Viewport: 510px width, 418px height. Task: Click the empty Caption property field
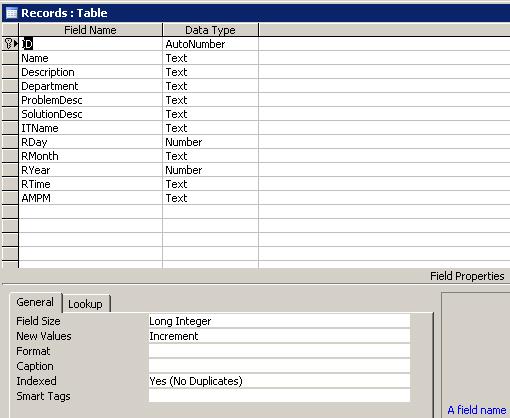pos(279,366)
